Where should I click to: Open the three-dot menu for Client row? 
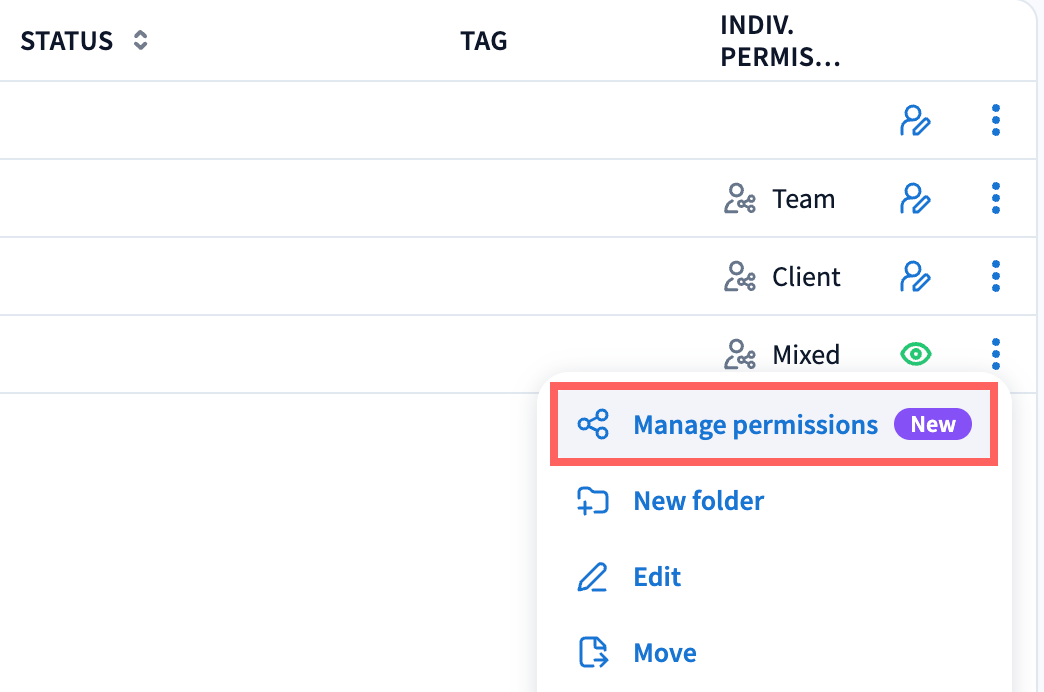995,276
